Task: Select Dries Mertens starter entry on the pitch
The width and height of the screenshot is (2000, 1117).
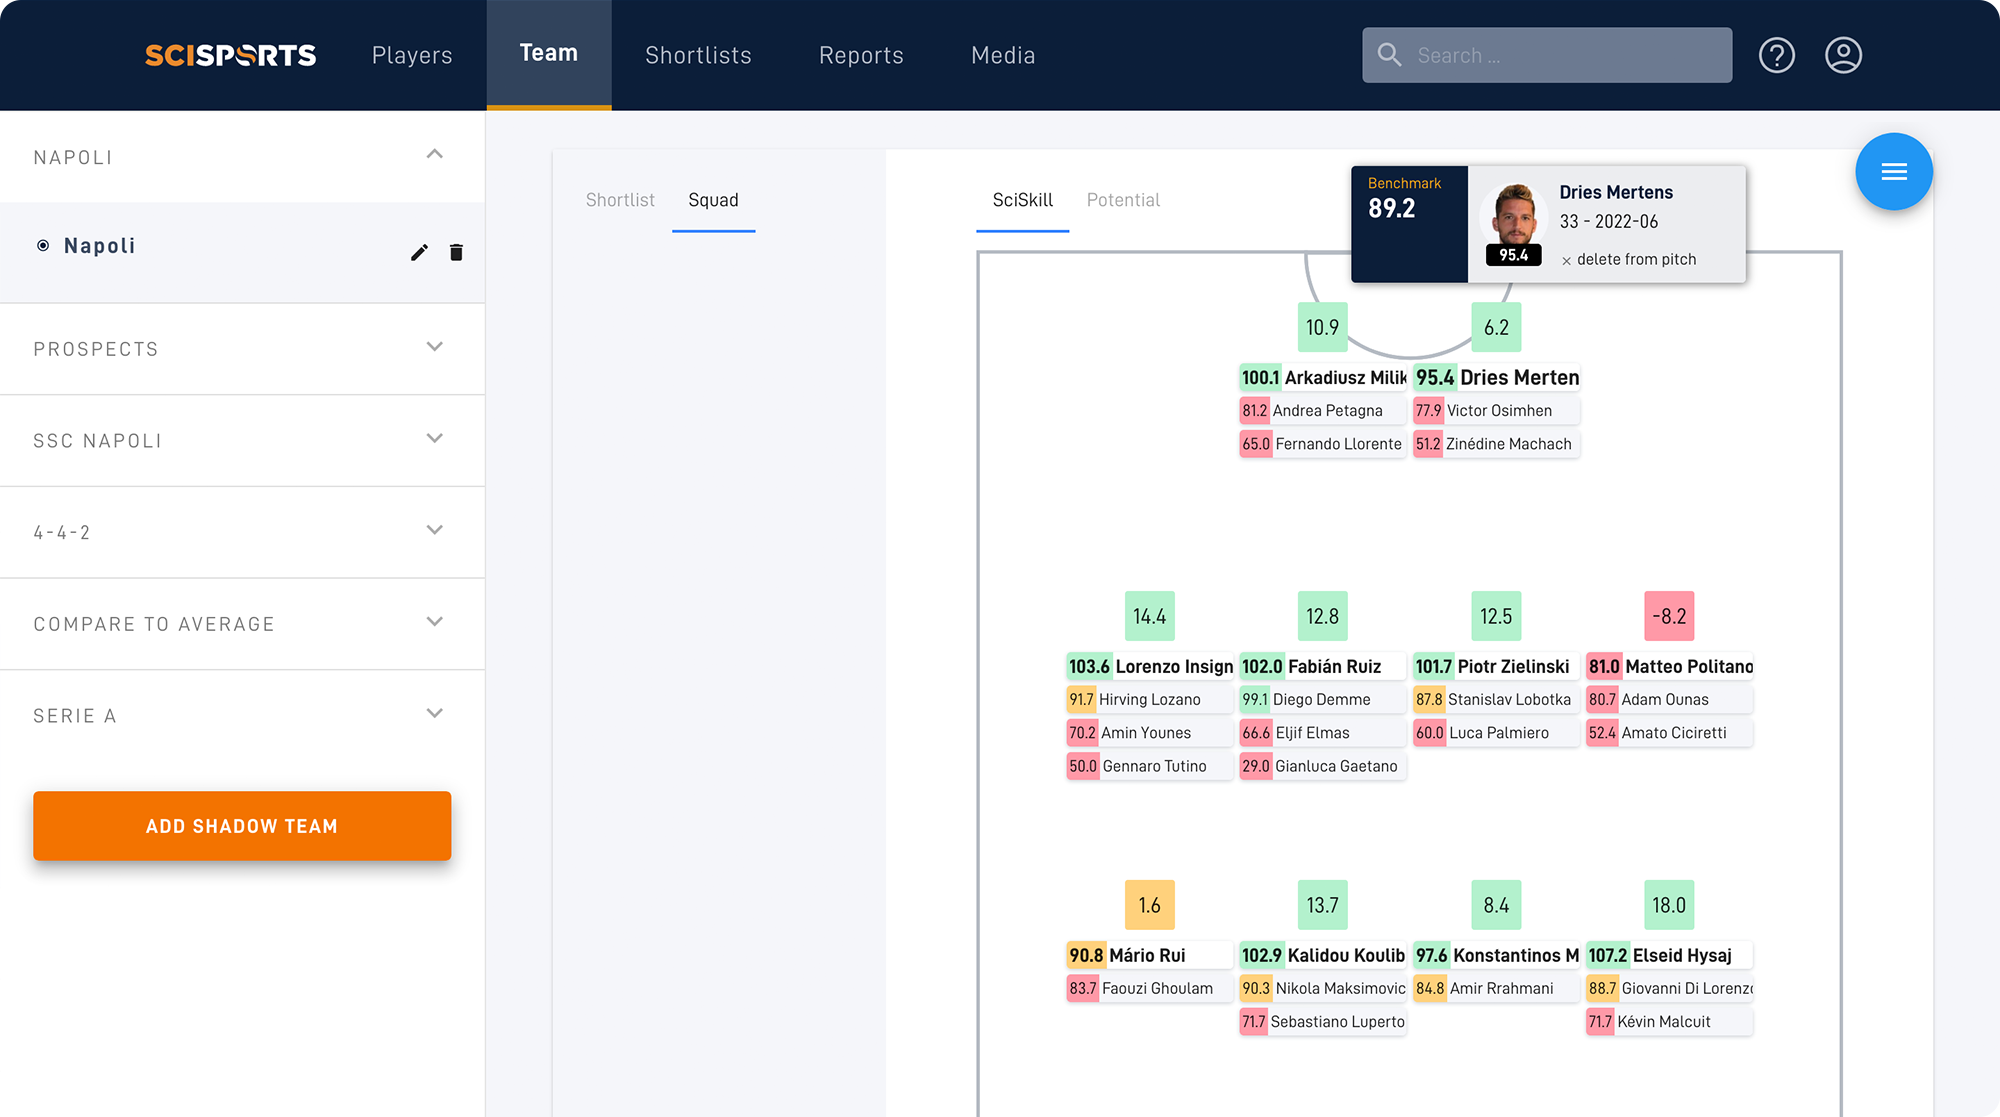Action: [1497, 377]
